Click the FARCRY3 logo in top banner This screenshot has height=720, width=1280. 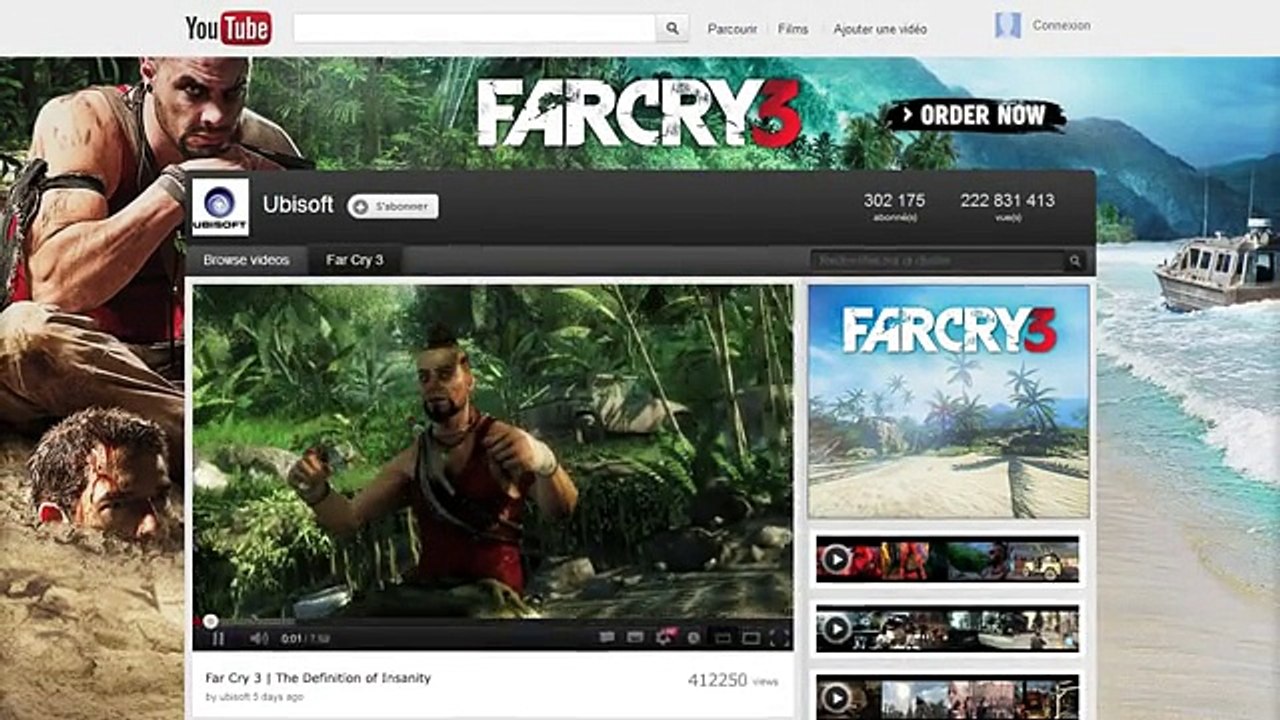click(x=639, y=114)
